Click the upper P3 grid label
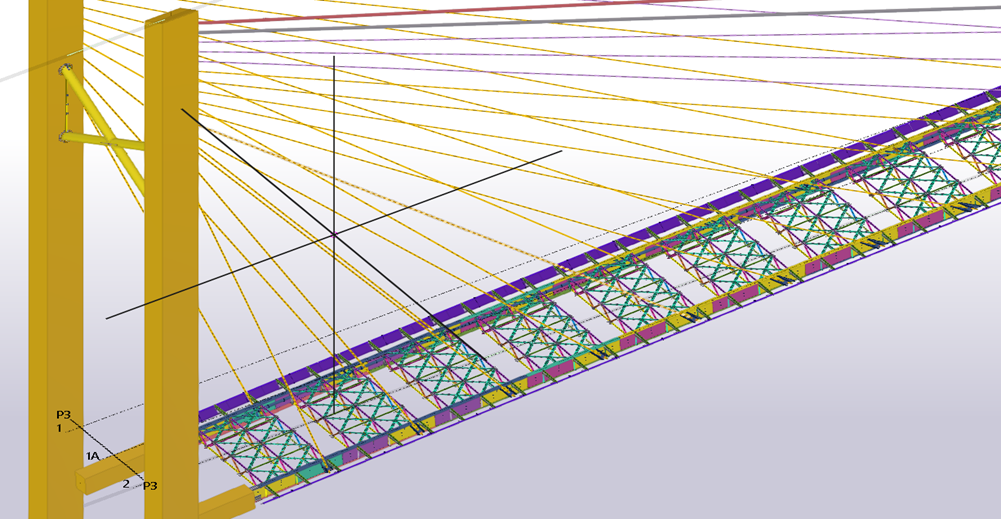 point(63,415)
